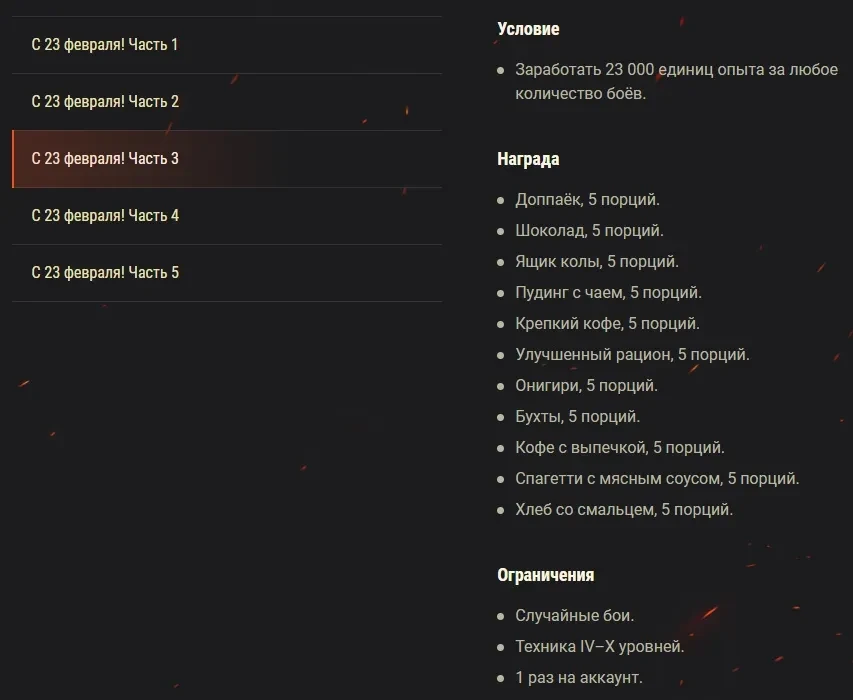Image resolution: width=853 pixels, height=700 pixels.
Task: Click the "Хлеб со смальцем" reward entry
Action: pyautogui.click(x=624, y=510)
